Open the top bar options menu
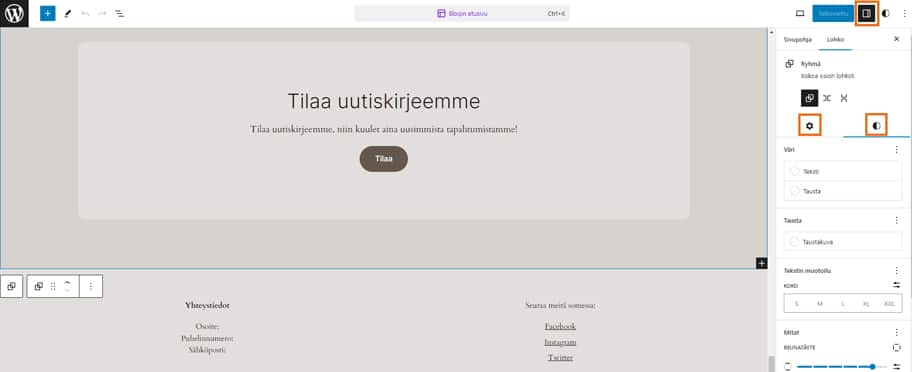Viewport: 912px width, 372px height. pos(904,13)
